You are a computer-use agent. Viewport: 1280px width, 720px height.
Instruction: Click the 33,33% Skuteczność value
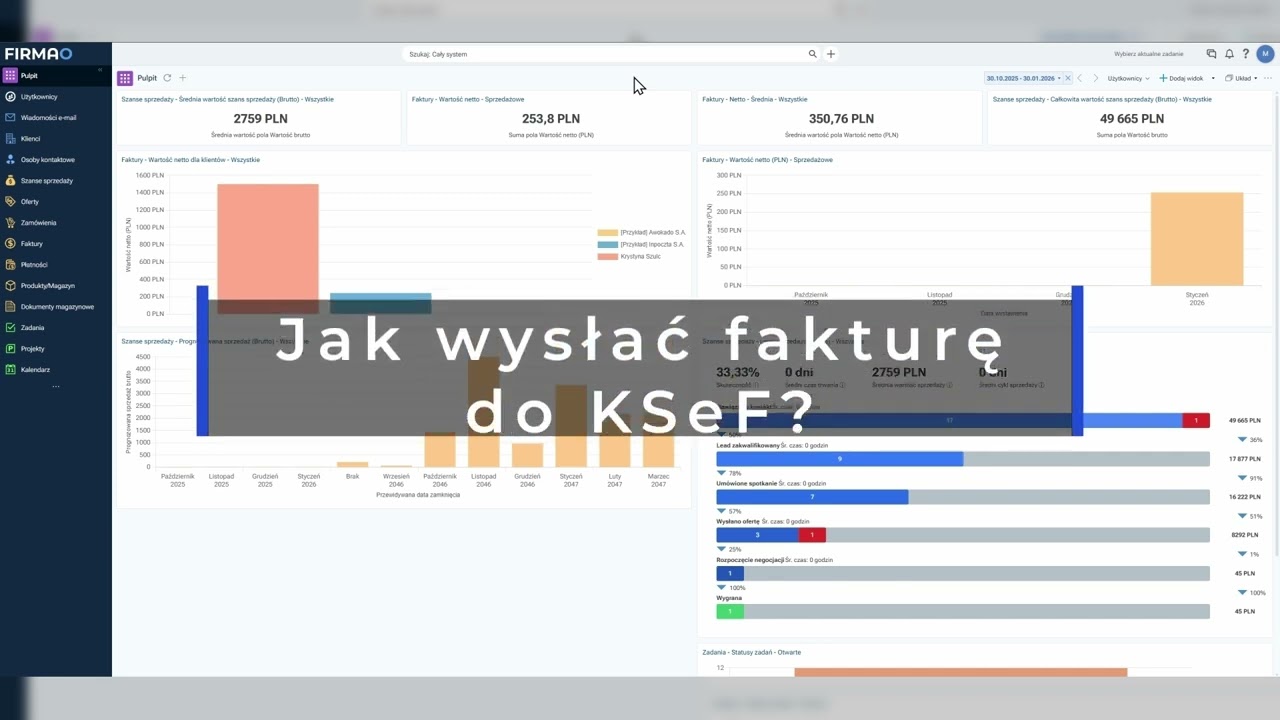(x=738, y=372)
